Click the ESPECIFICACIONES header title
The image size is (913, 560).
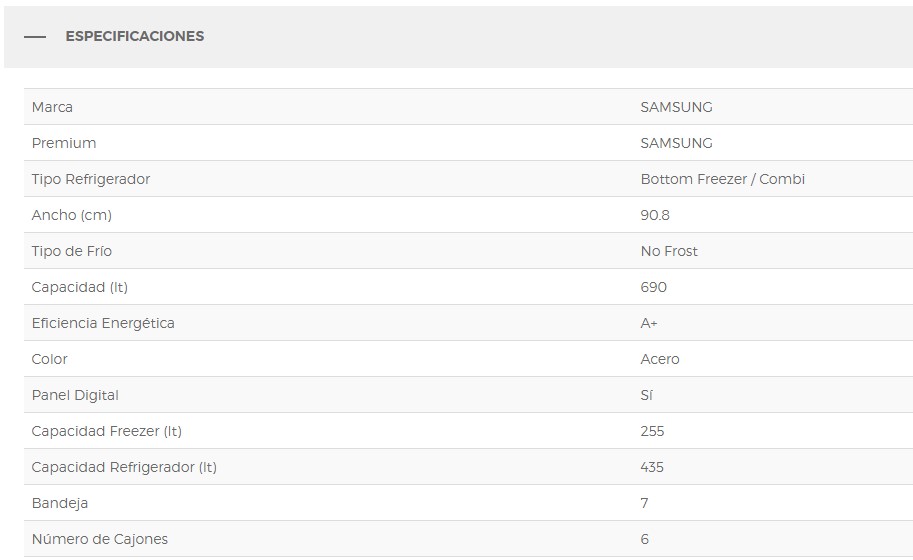pyautogui.click(x=134, y=37)
